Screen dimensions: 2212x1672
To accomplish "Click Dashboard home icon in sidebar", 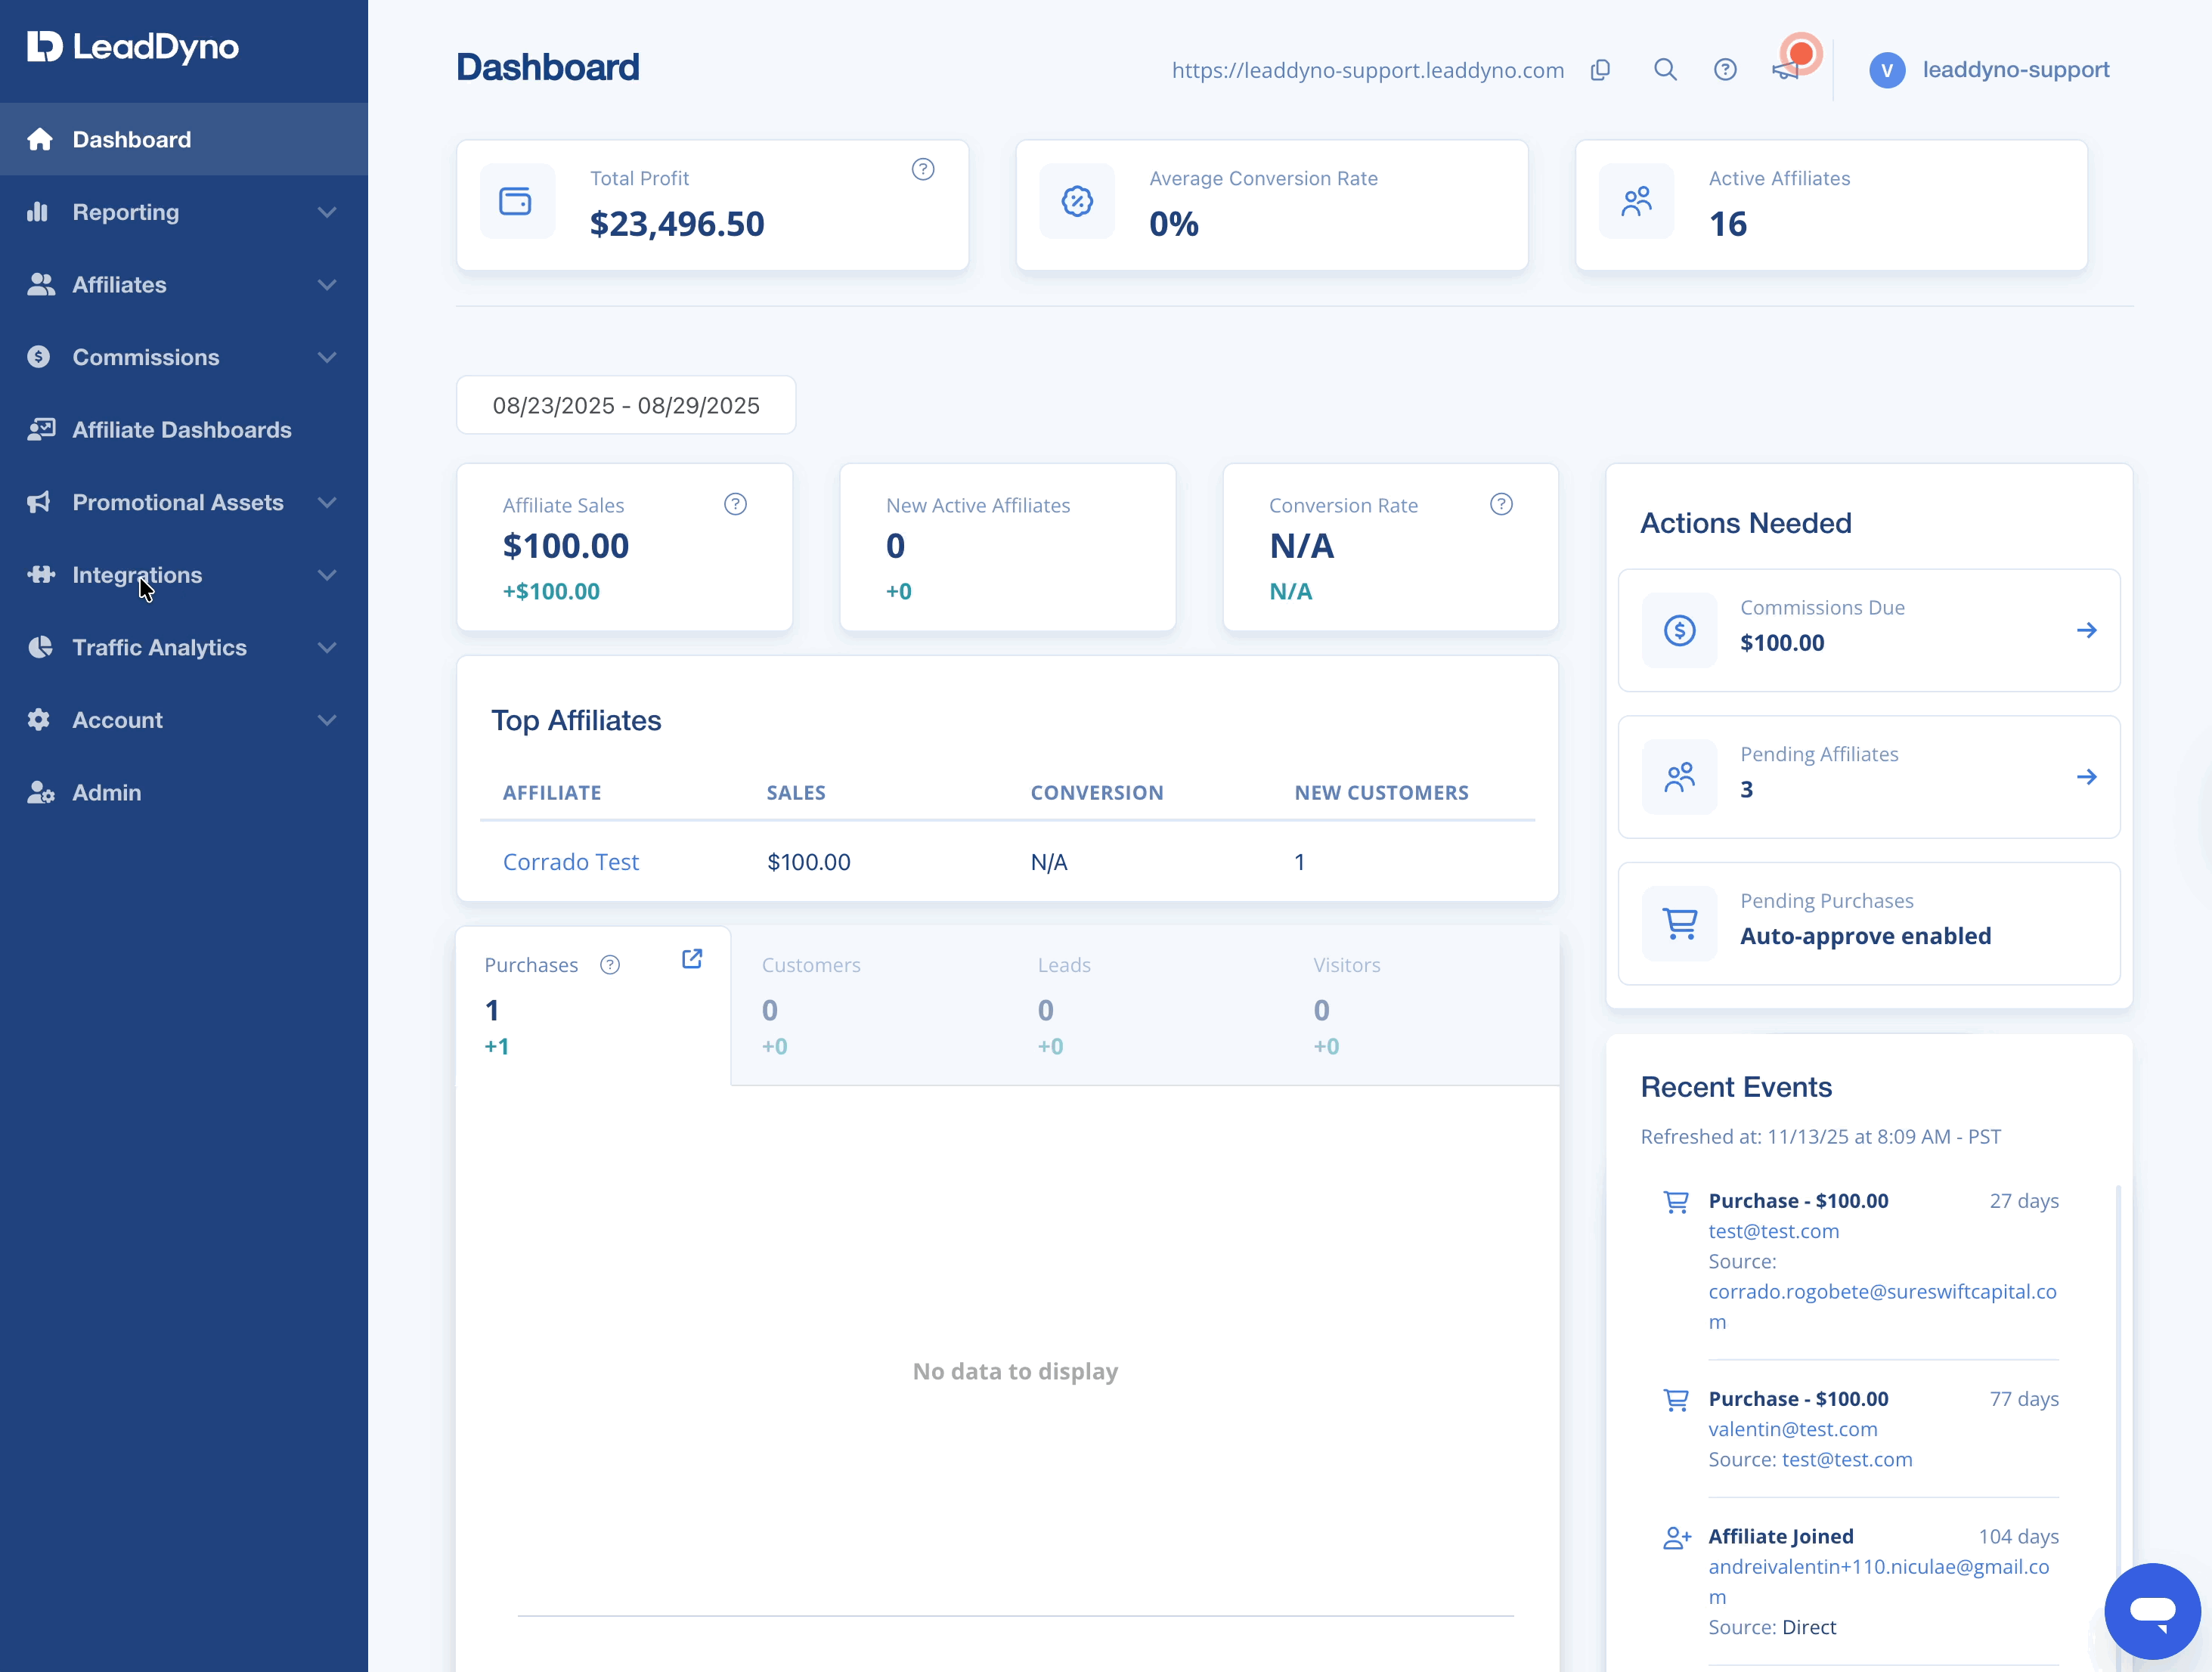I will [40, 139].
